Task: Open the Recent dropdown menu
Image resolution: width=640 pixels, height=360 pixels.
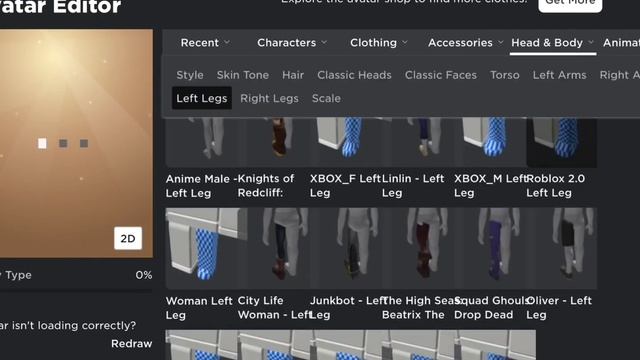Action: pos(205,43)
